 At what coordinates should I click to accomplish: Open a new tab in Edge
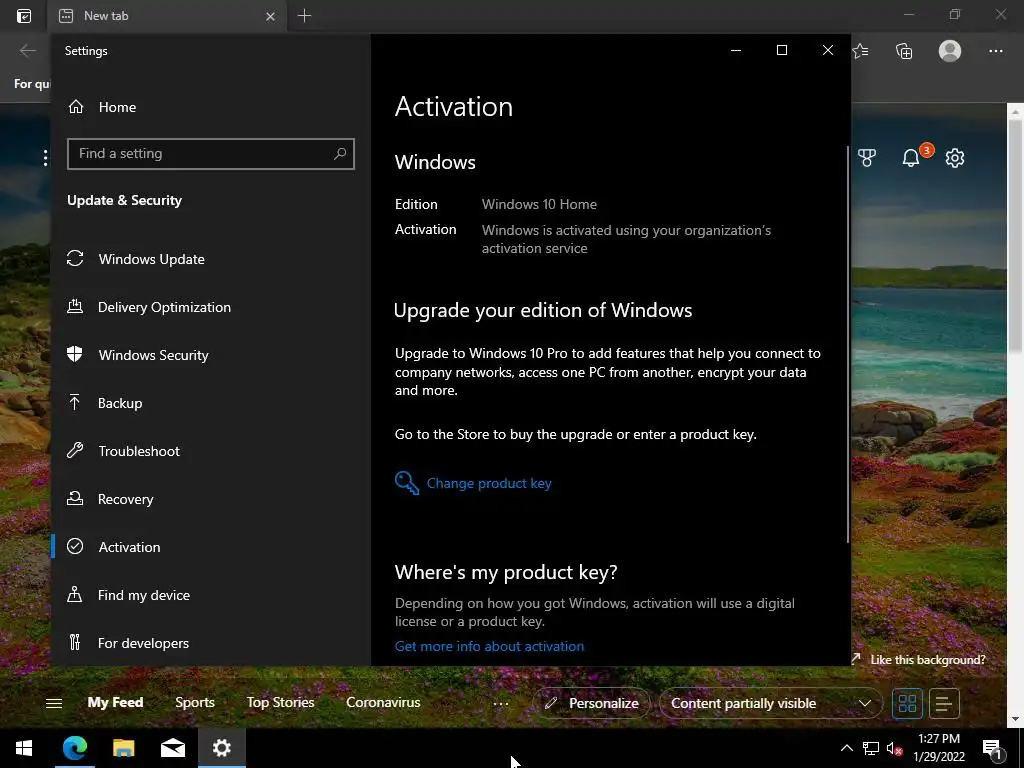[304, 16]
